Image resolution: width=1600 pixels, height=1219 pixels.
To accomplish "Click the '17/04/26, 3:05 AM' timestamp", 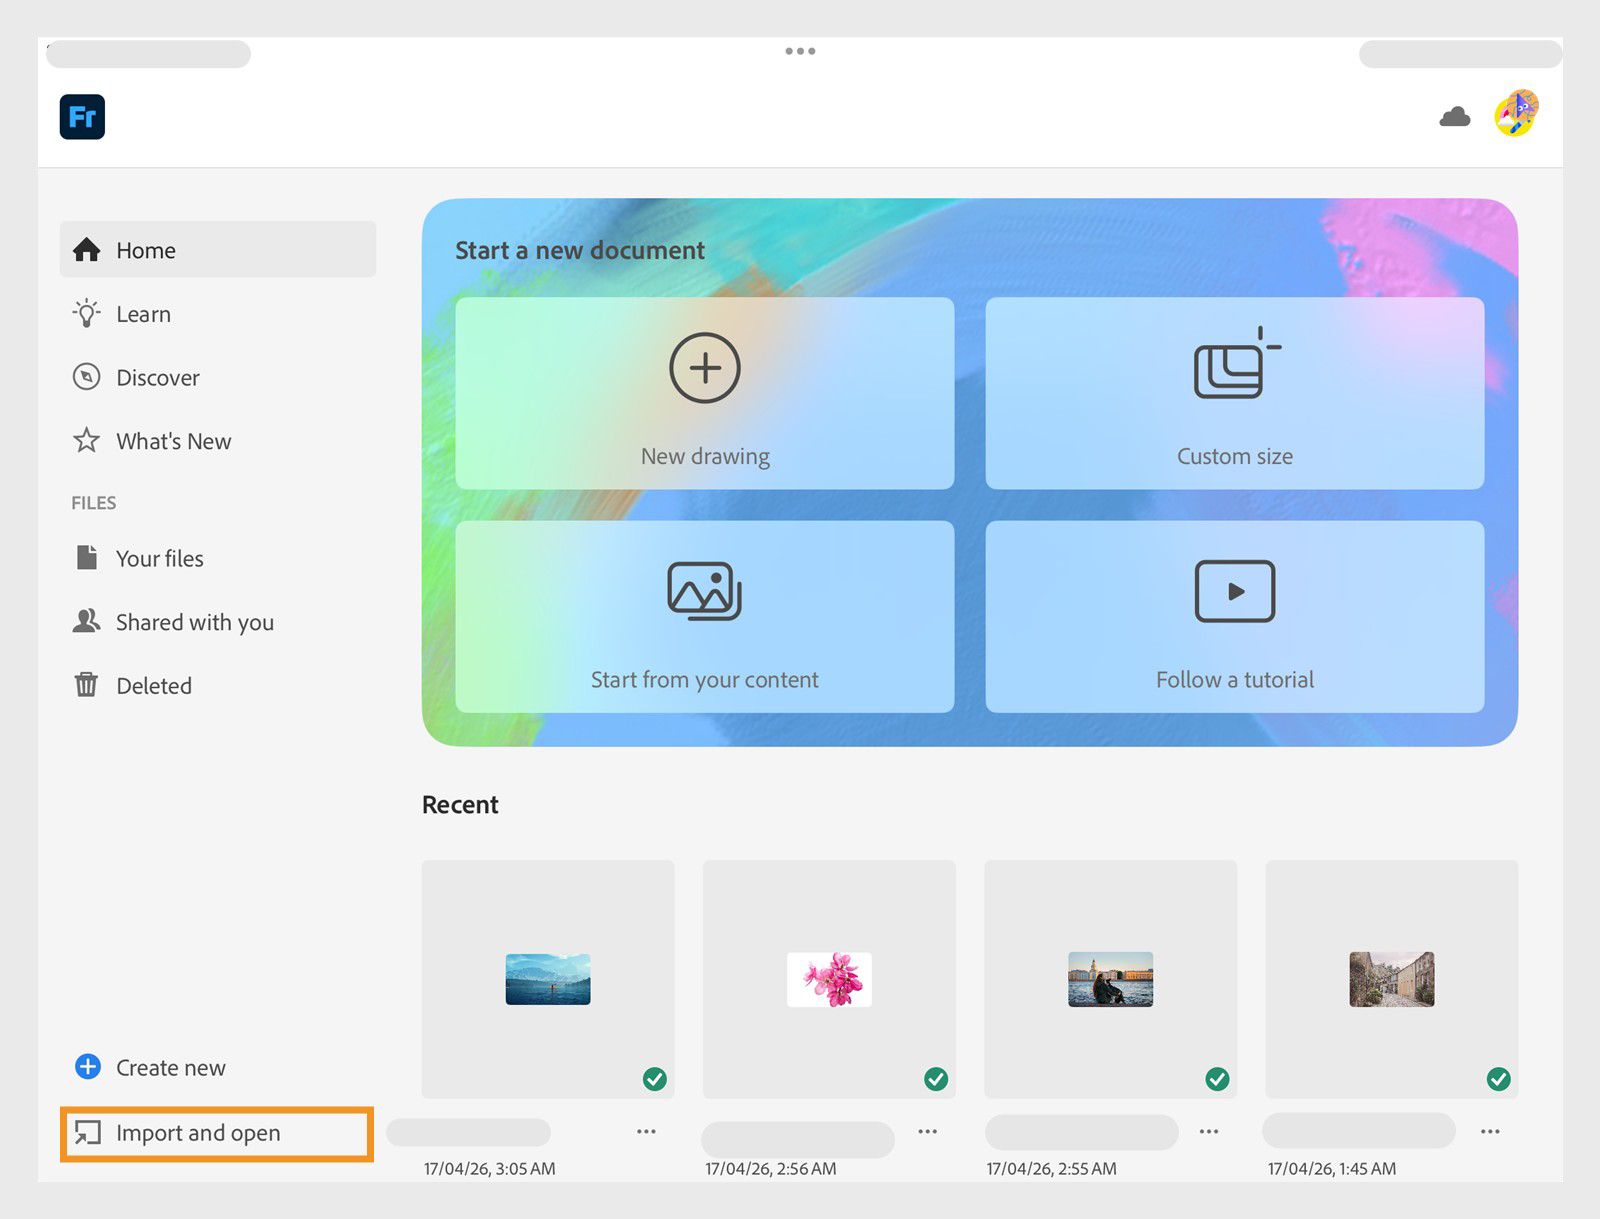I will coord(489,1168).
